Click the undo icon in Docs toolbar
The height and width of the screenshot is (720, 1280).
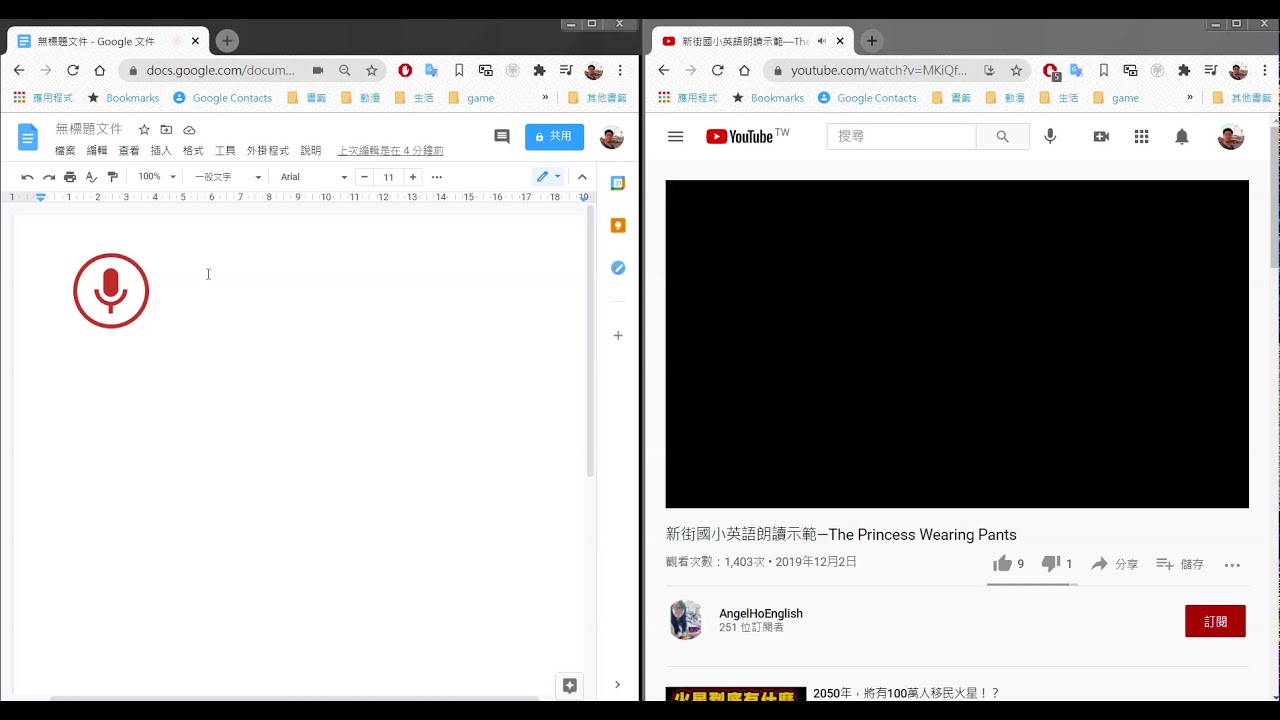[27, 177]
